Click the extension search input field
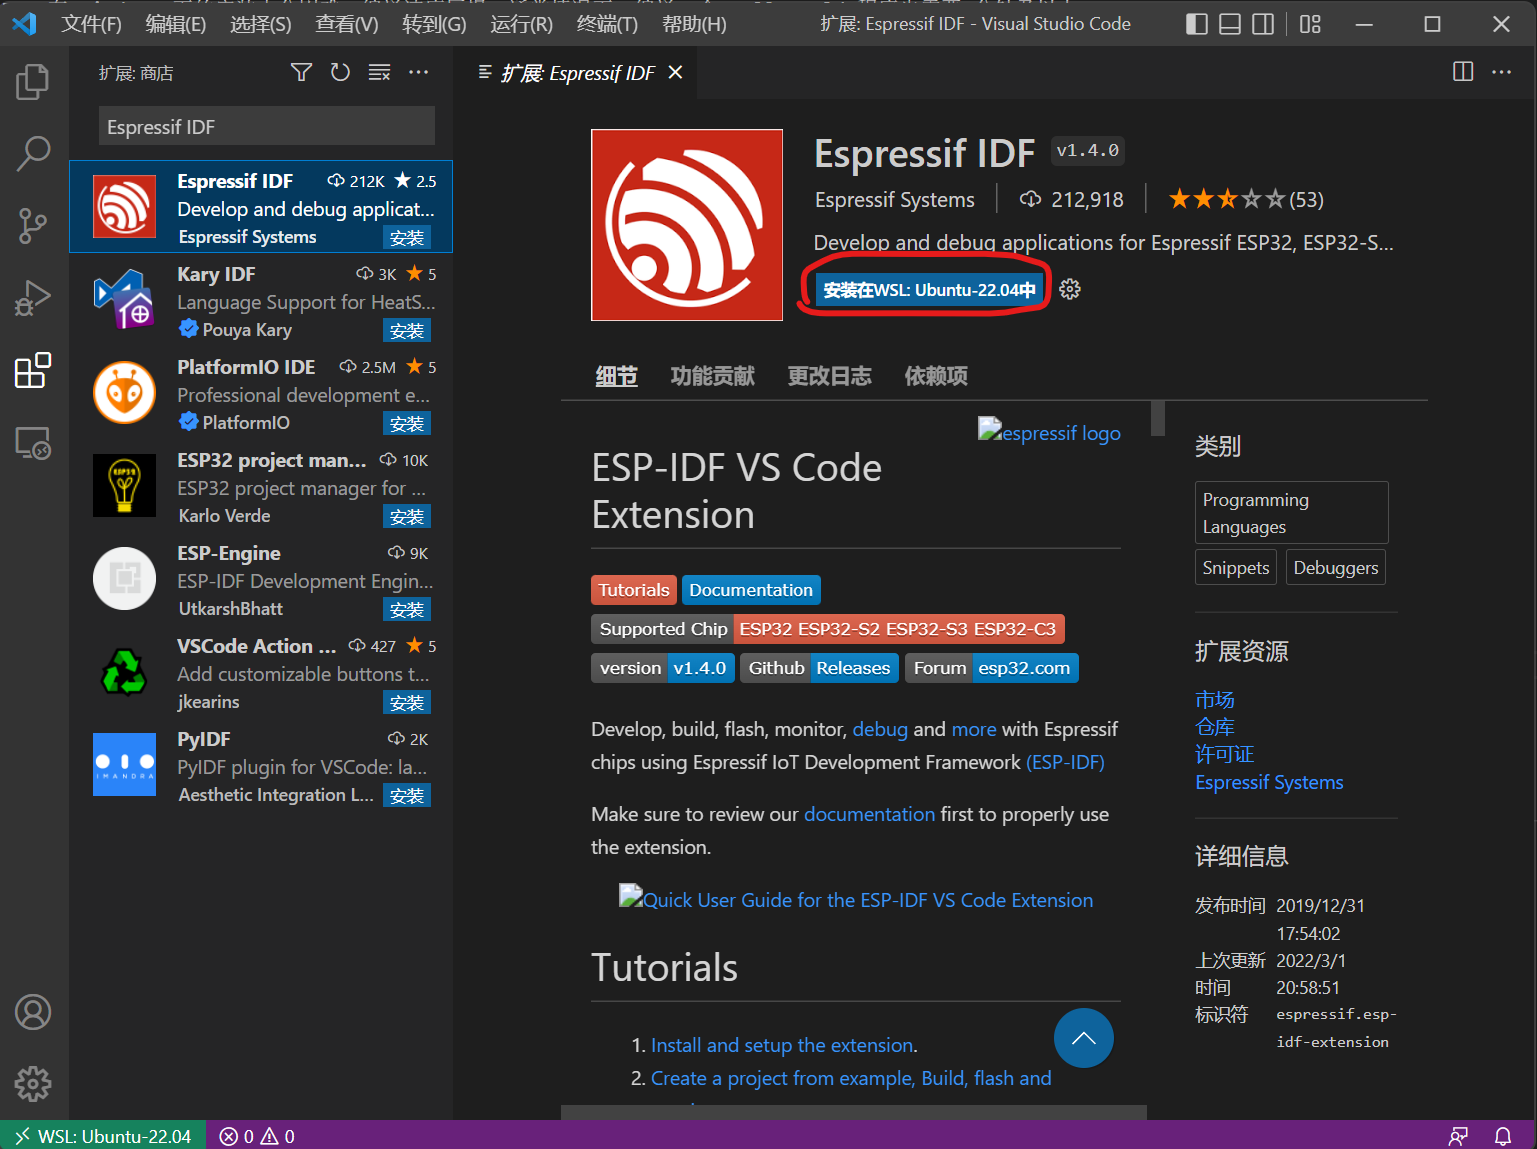 (267, 127)
